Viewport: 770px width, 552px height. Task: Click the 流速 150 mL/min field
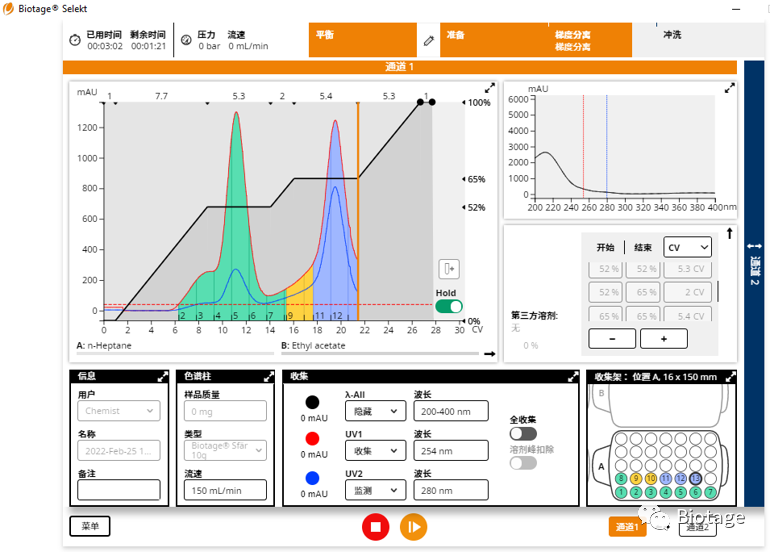pyautogui.click(x=225, y=490)
